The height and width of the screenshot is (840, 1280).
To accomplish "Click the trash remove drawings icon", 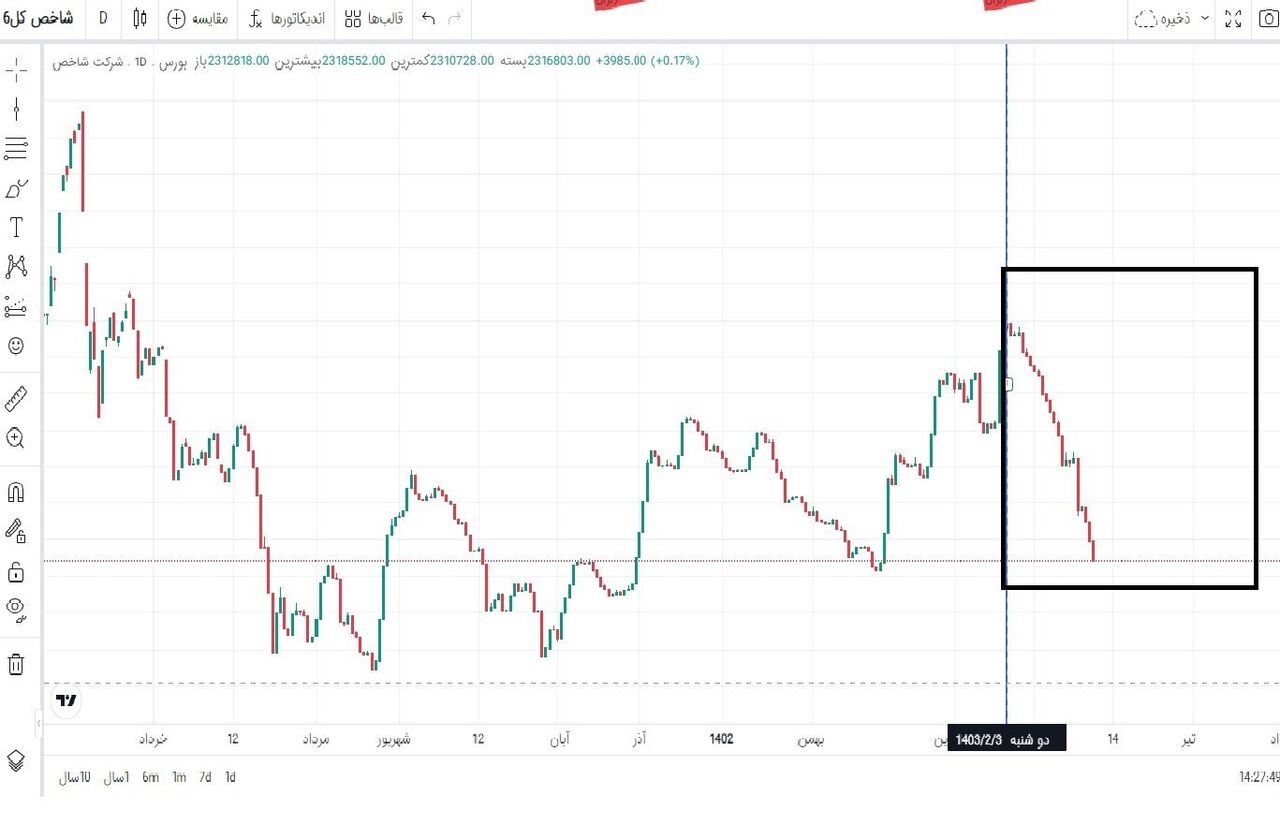I will (x=16, y=664).
